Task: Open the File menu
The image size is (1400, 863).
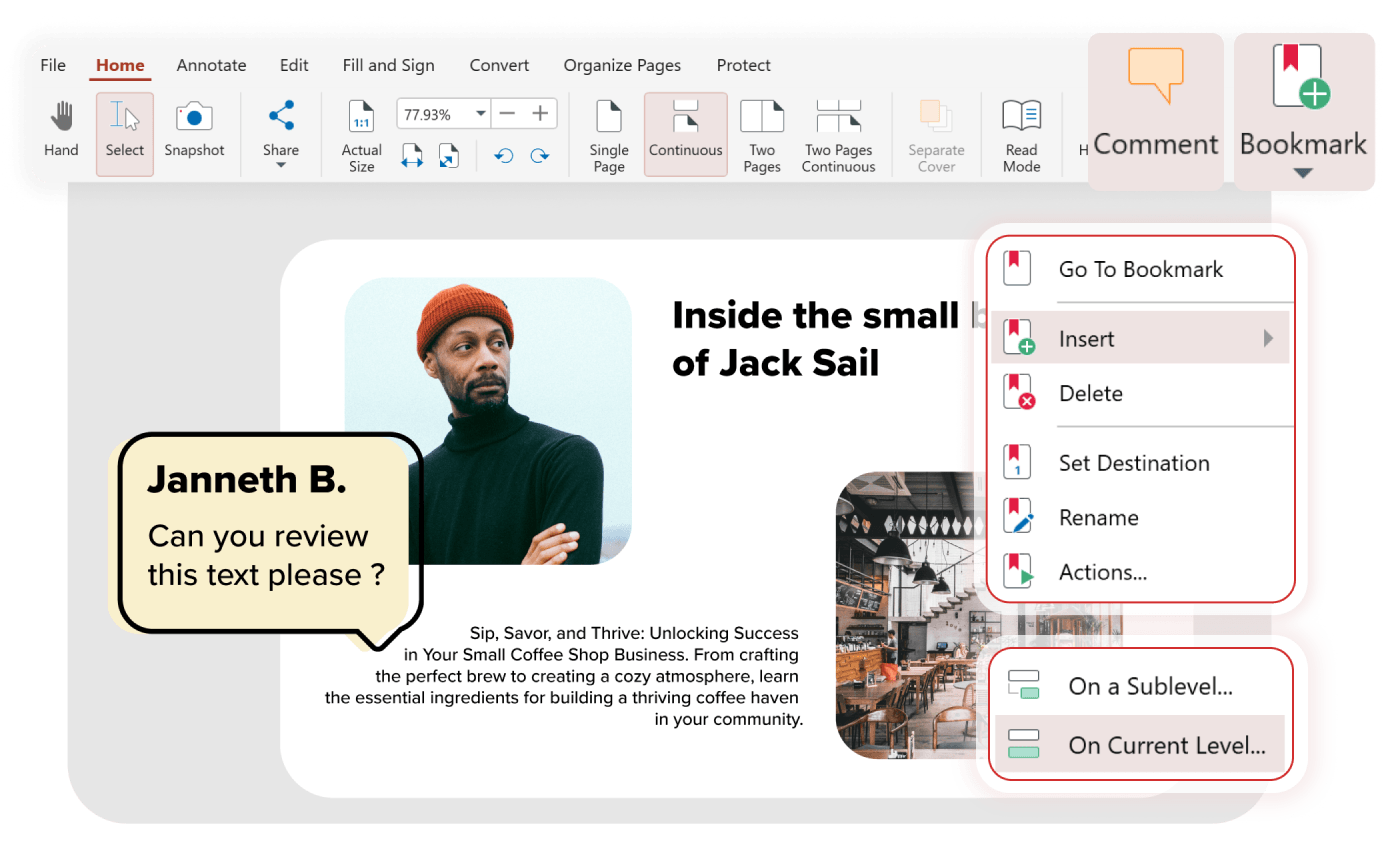Action: pos(53,65)
